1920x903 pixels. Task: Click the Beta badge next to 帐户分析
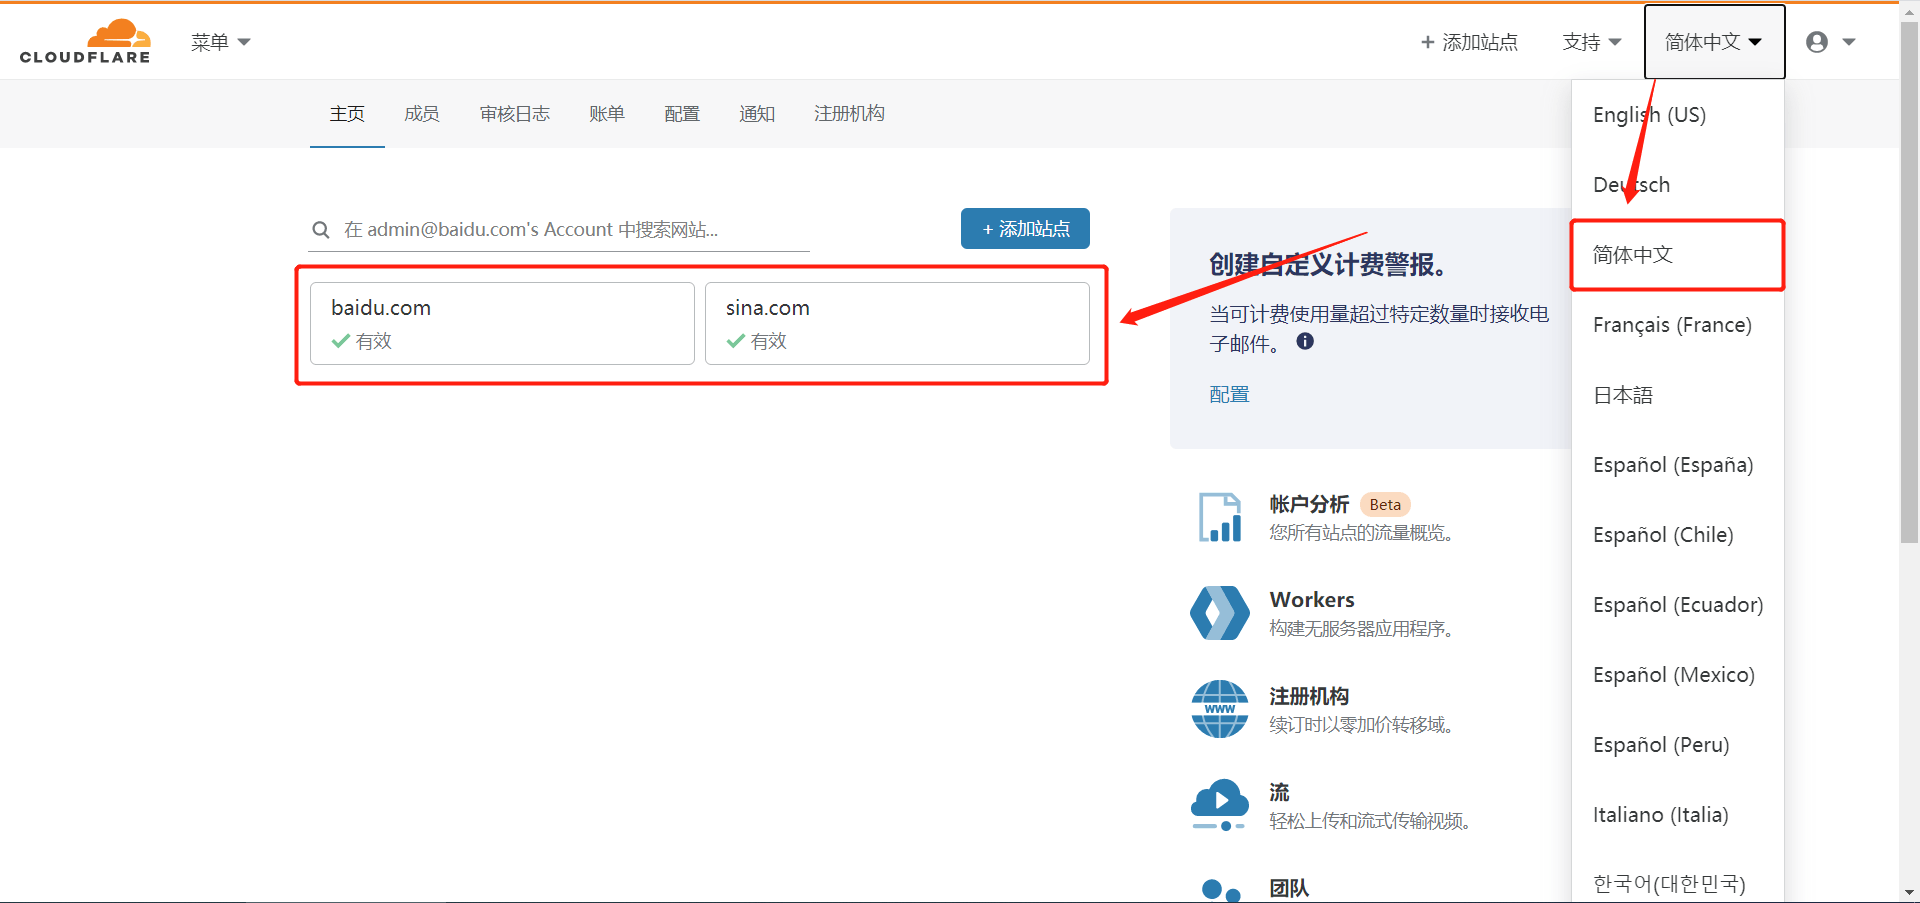[x=1385, y=505]
